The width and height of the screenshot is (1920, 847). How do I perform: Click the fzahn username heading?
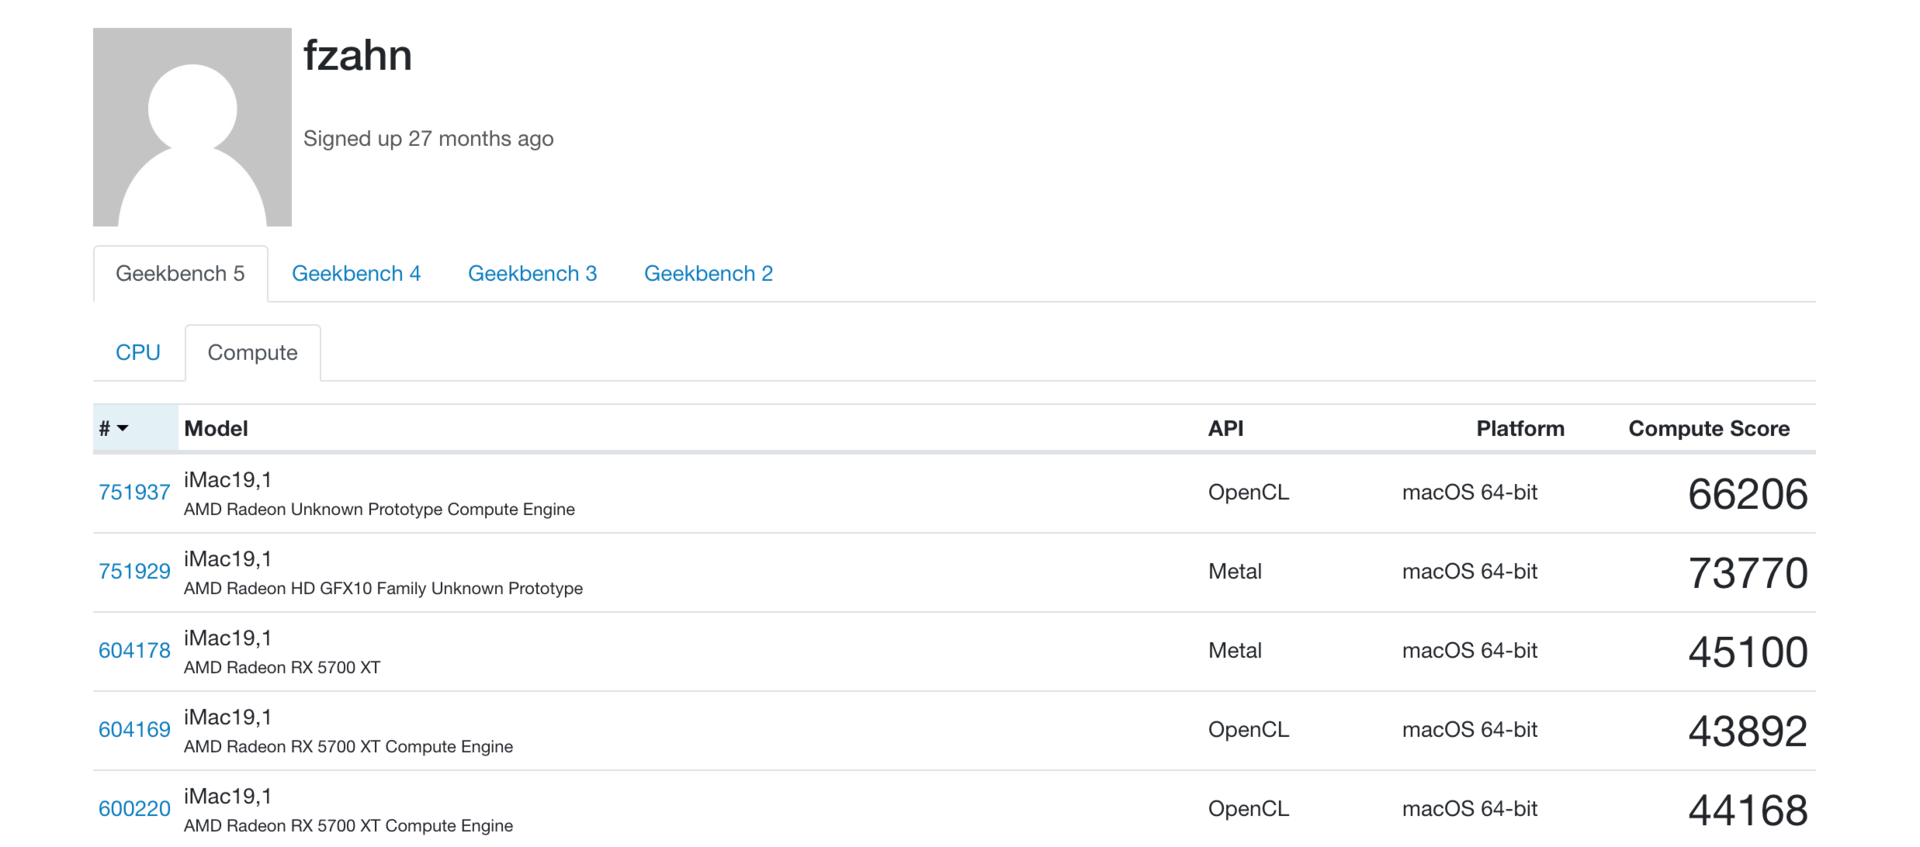[x=357, y=56]
